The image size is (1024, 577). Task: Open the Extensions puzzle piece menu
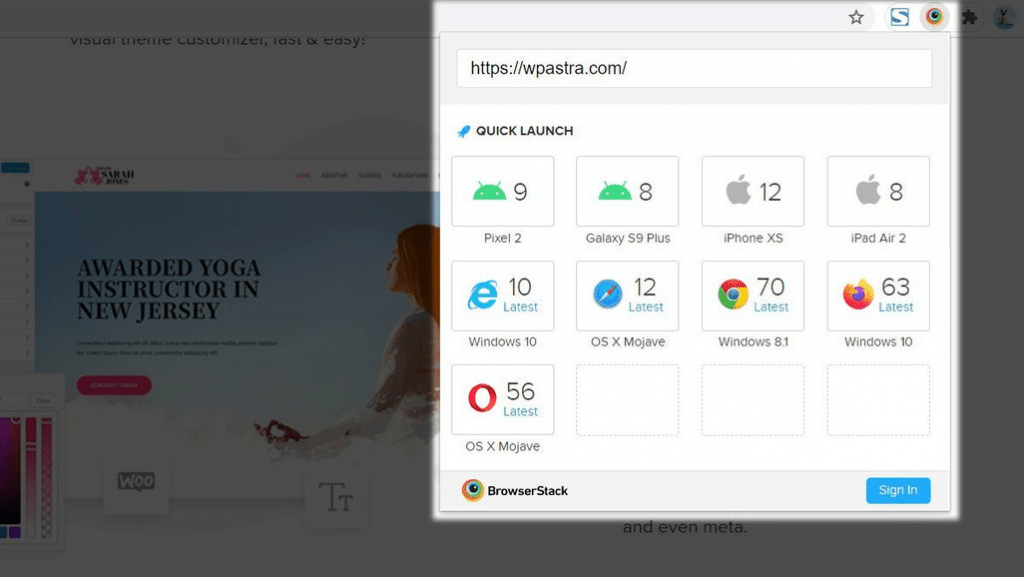point(968,17)
